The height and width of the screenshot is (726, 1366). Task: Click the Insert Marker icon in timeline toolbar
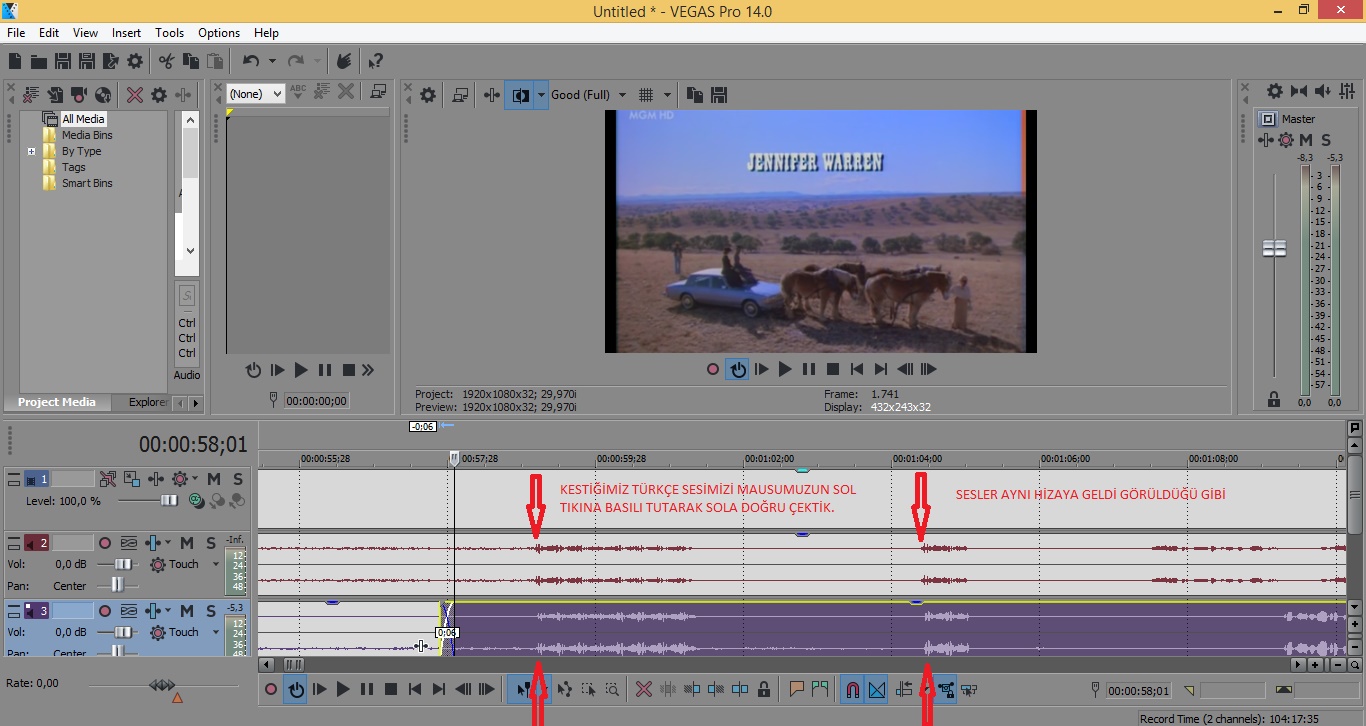point(797,689)
